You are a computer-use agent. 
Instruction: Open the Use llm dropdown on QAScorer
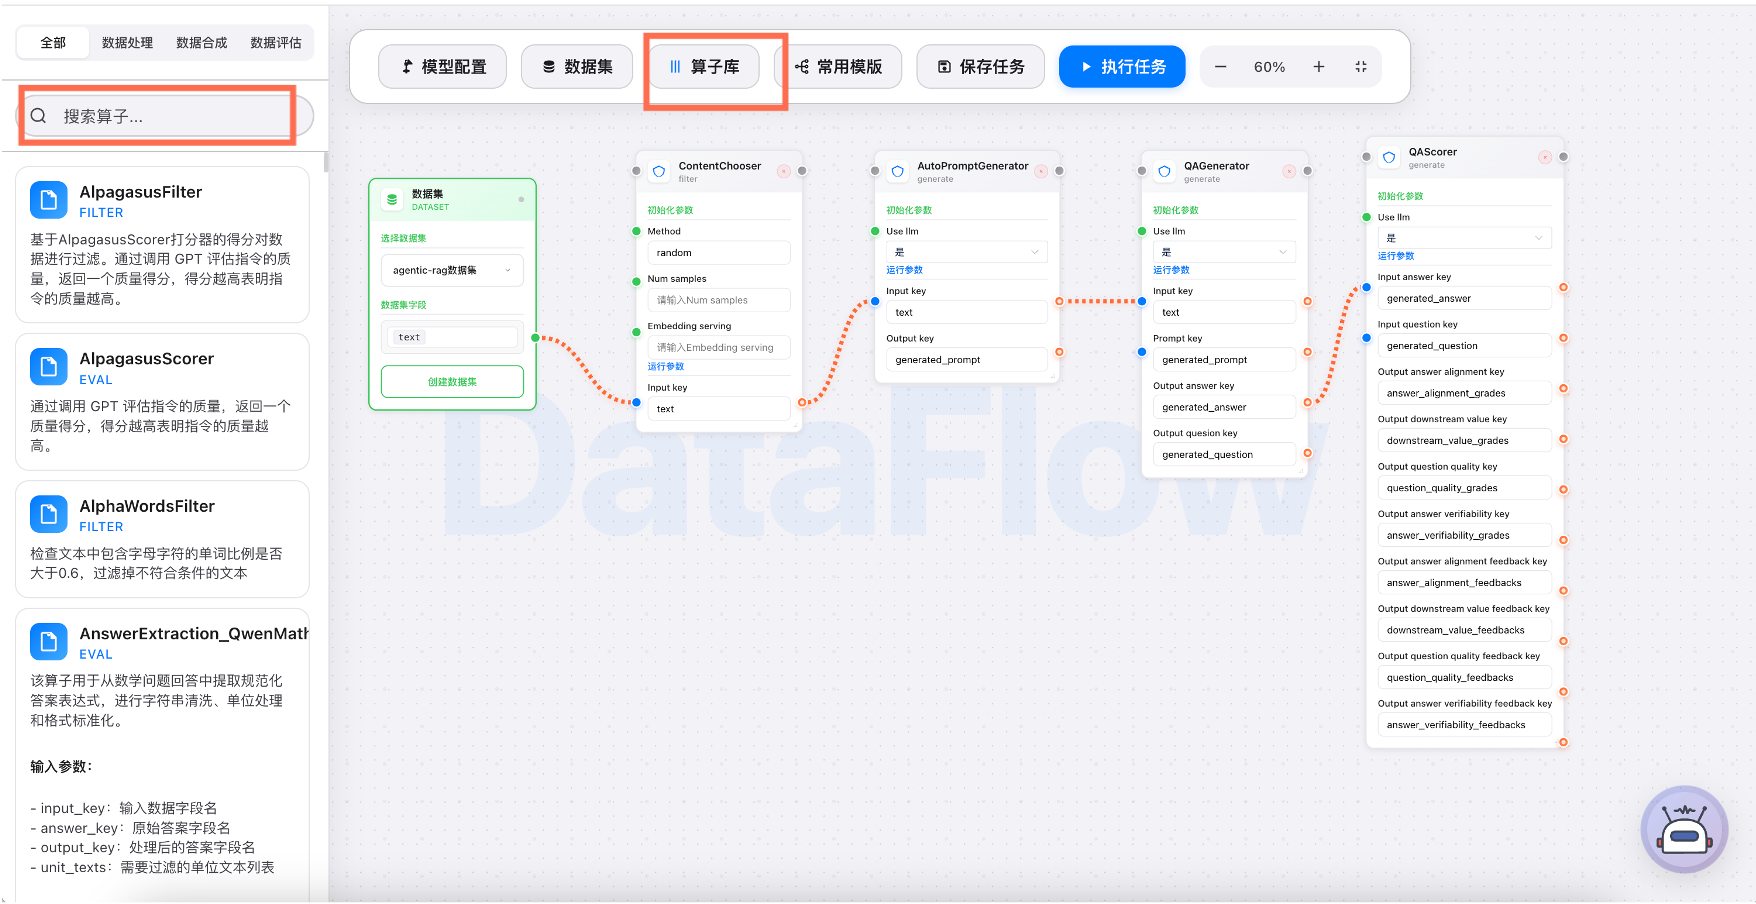click(1464, 237)
